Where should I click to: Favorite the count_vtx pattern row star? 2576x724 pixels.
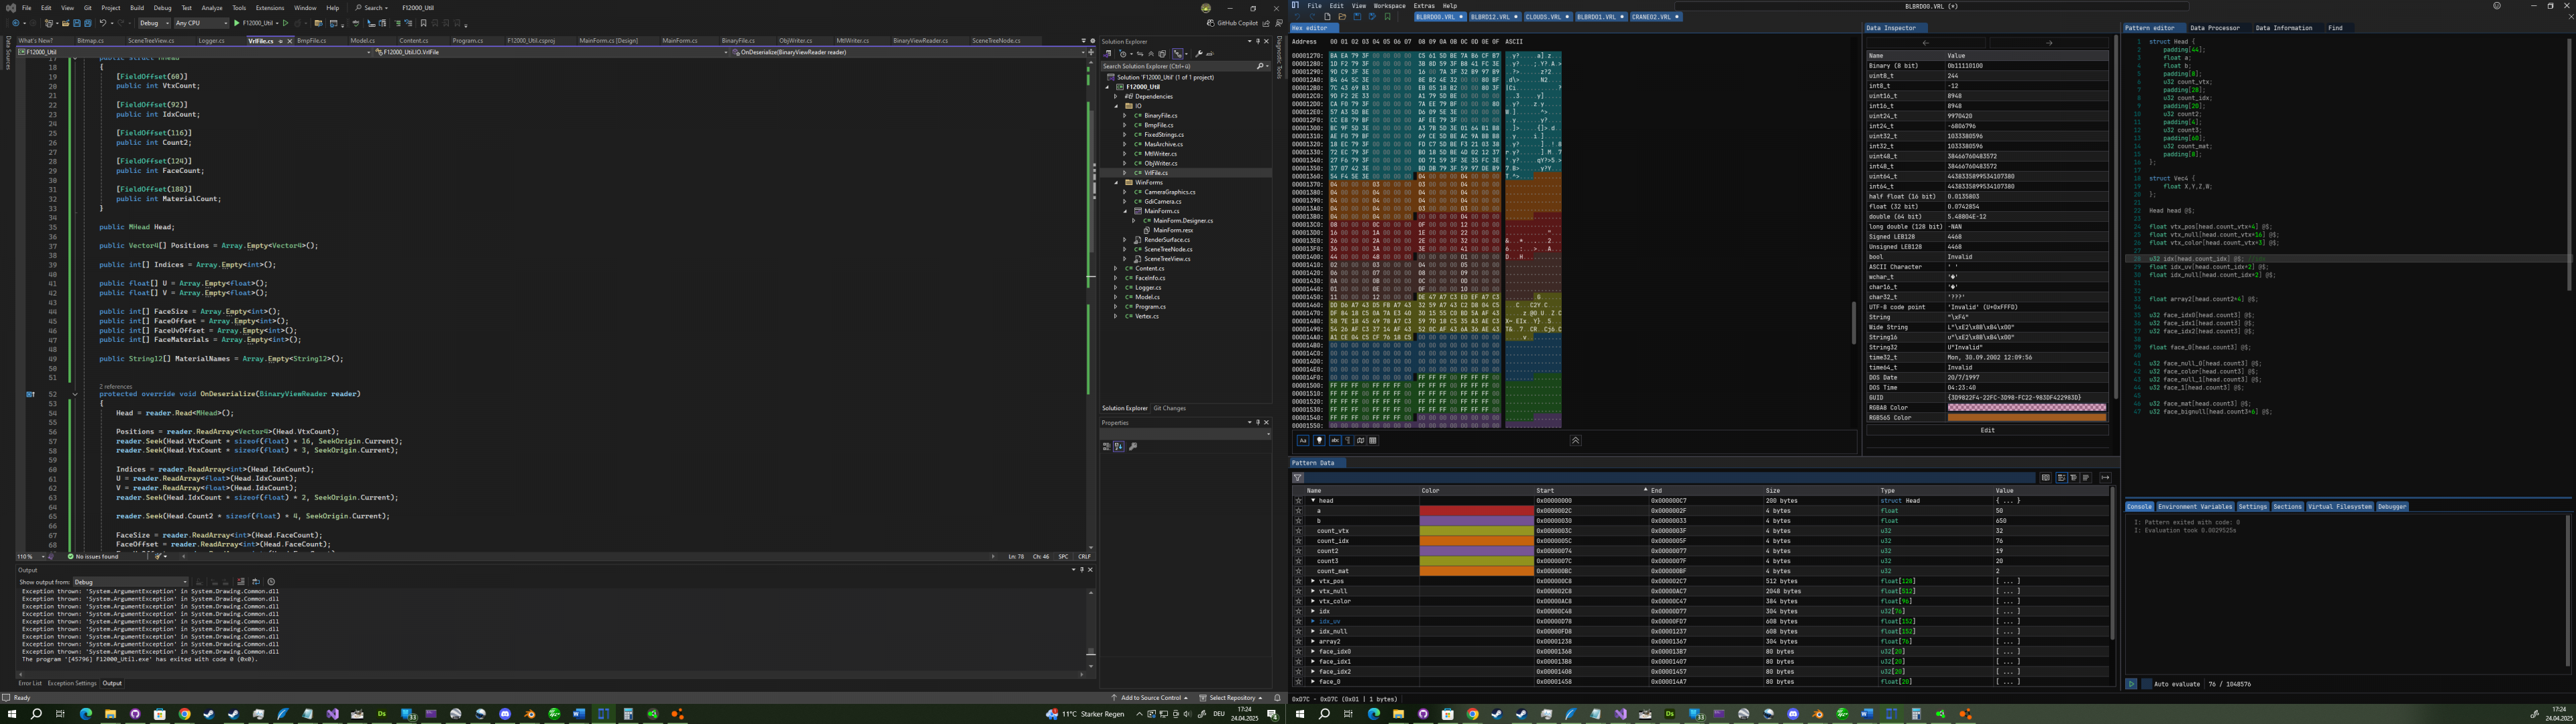(1299, 531)
